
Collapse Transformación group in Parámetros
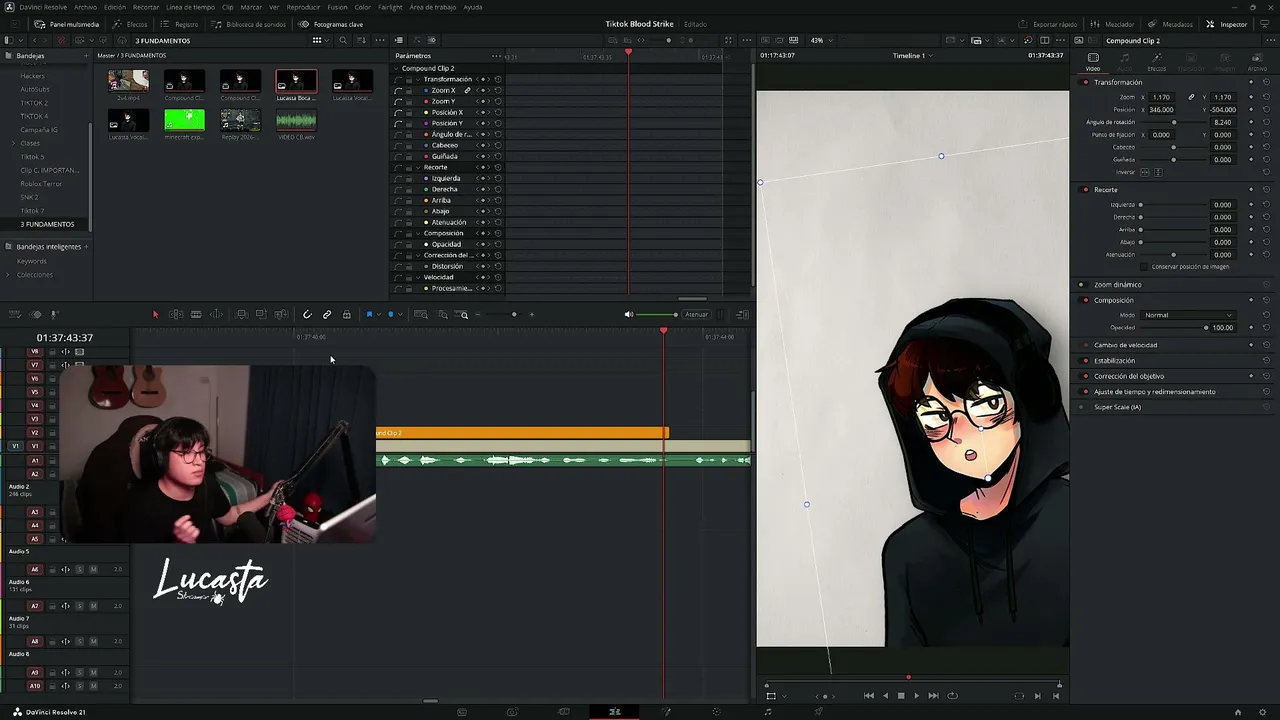click(x=419, y=79)
